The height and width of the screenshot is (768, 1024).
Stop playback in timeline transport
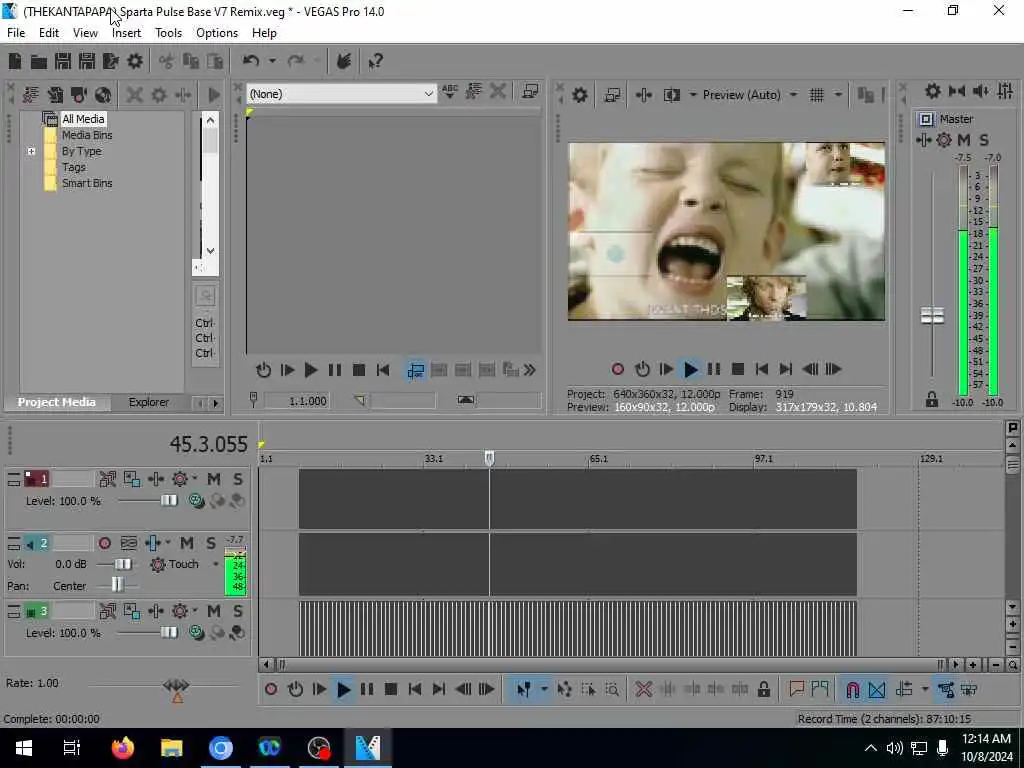pyautogui.click(x=391, y=690)
